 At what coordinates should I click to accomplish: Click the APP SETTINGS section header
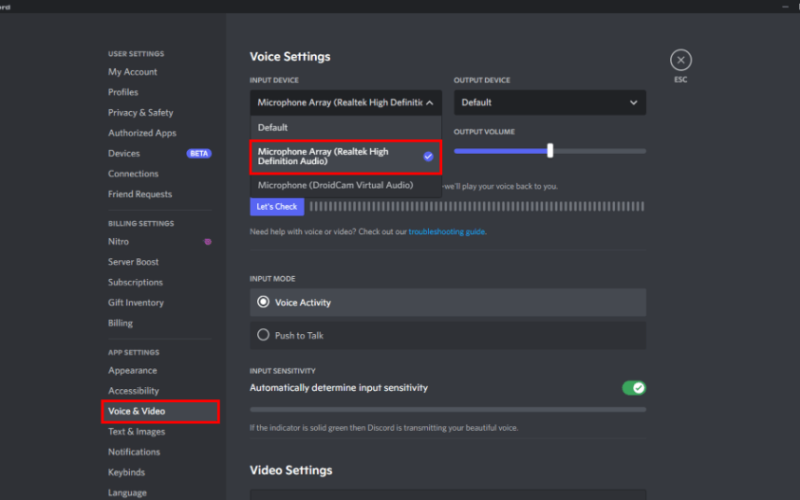tap(134, 353)
